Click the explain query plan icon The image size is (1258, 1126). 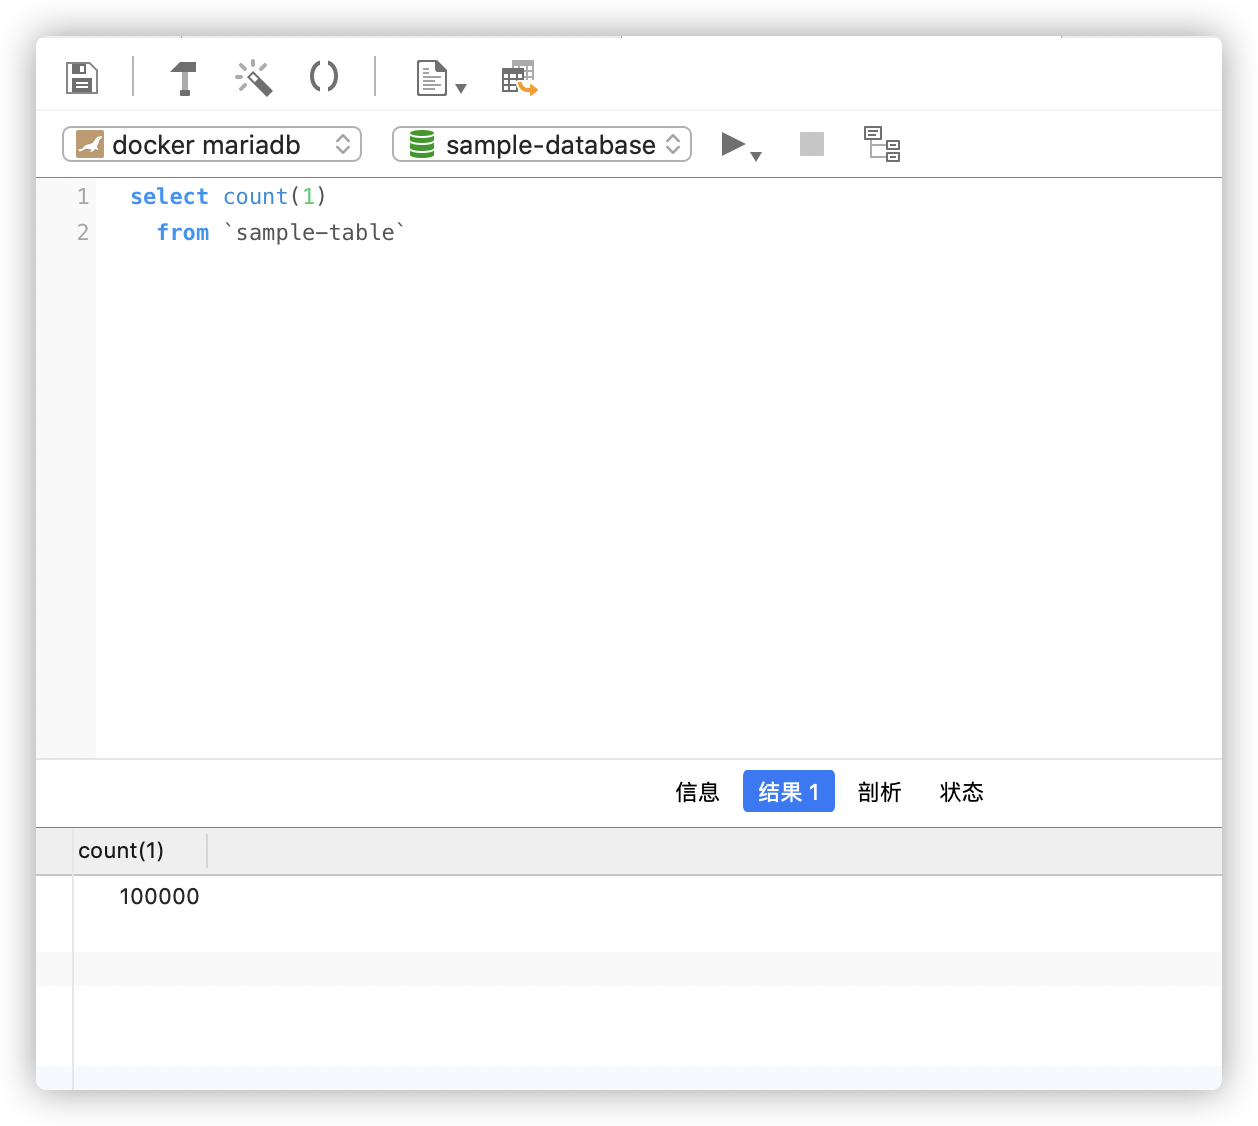882,144
